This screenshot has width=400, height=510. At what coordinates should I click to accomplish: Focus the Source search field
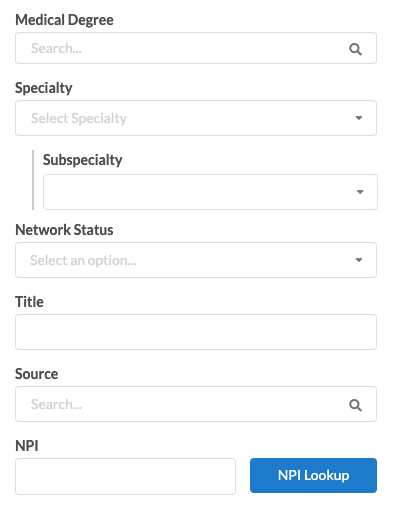[196, 404]
